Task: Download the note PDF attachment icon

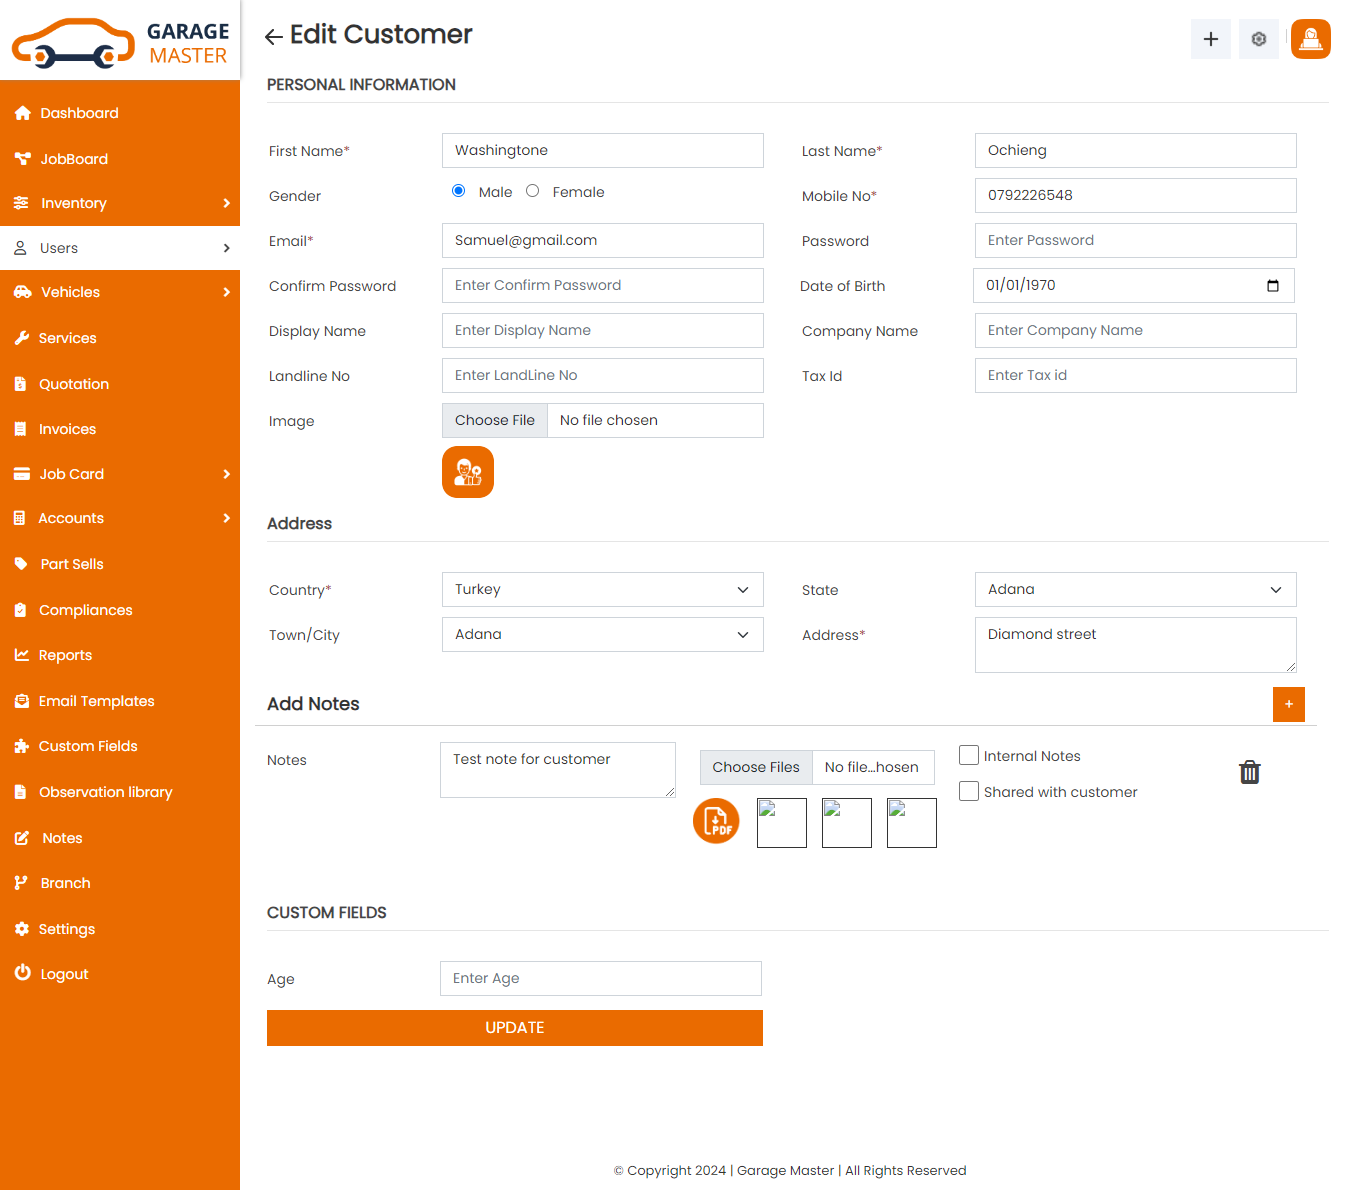Action: 716,821
